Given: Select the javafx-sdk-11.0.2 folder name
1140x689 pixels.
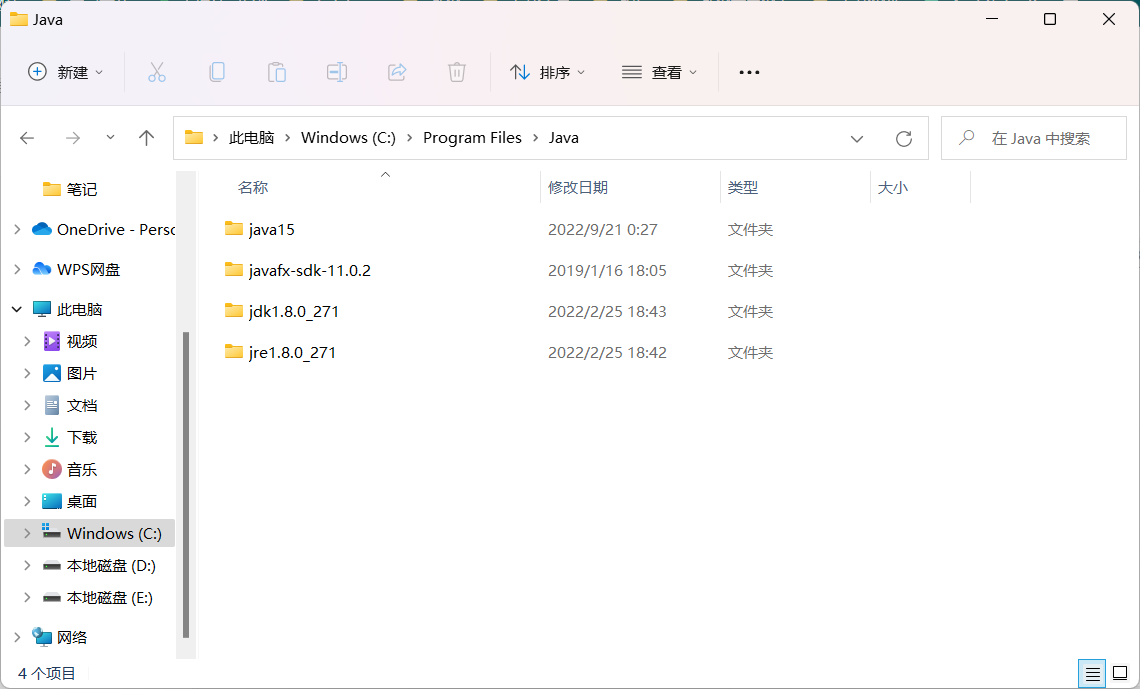Looking at the screenshot, I should tap(309, 270).
